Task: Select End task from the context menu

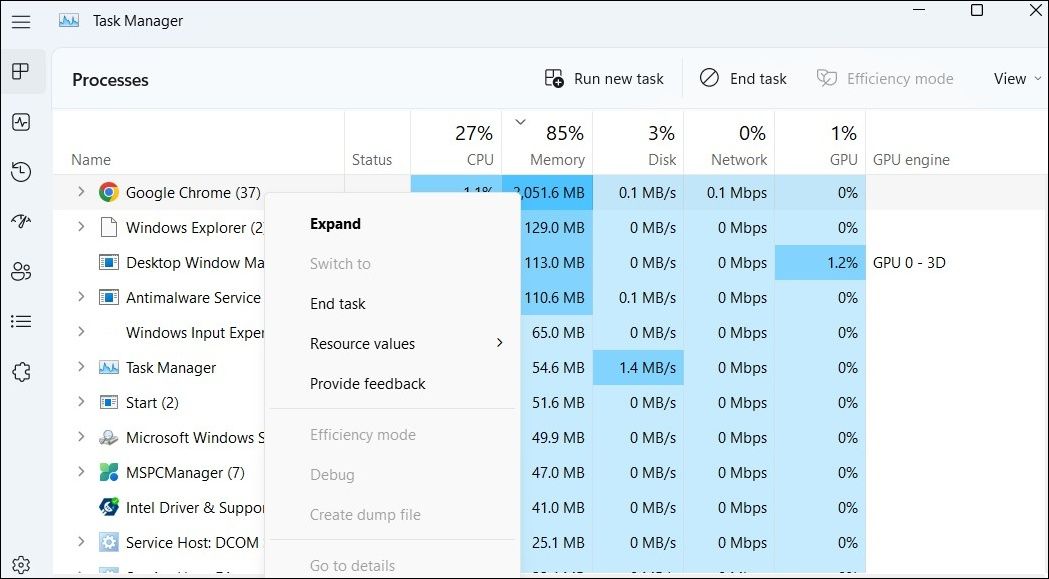Action: [338, 304]
